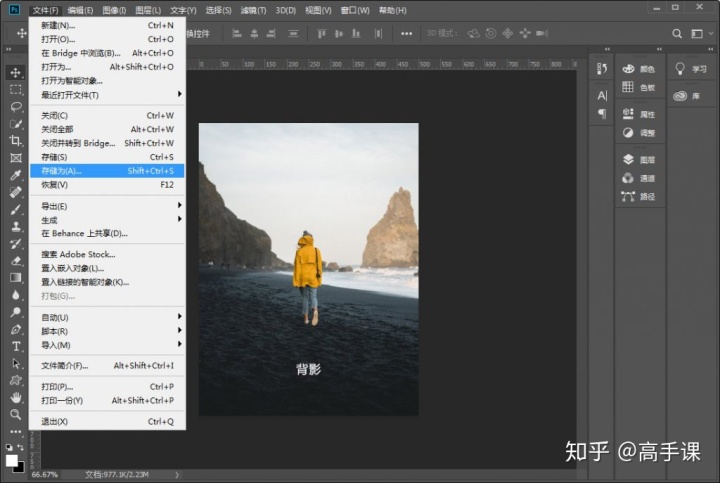Open the Color (颜色) panel

[x=639, y=69]
